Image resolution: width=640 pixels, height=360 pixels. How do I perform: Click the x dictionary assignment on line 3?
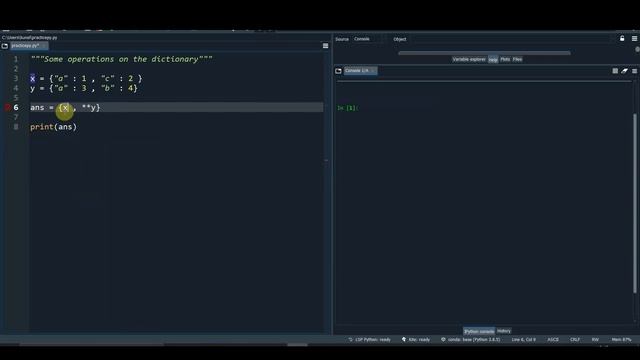[x=86, y=78]
